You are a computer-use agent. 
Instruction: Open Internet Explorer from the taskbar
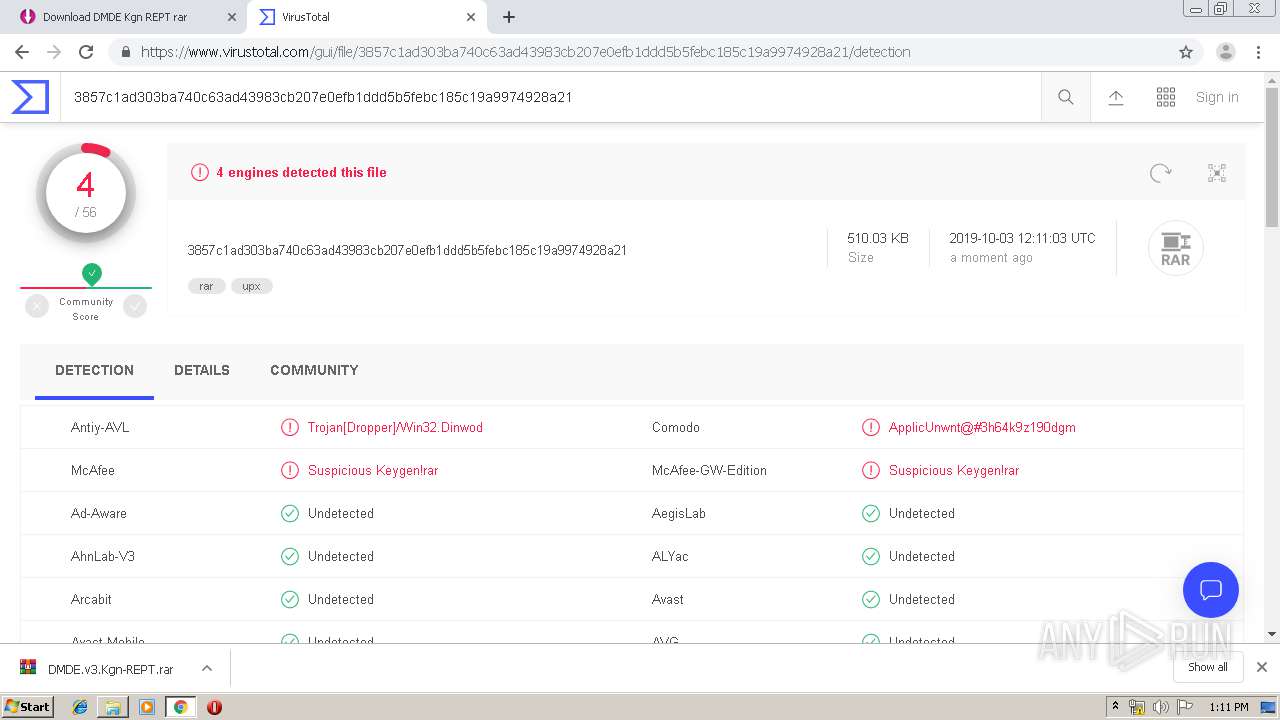pyautogui.click(x=80, y=707)
